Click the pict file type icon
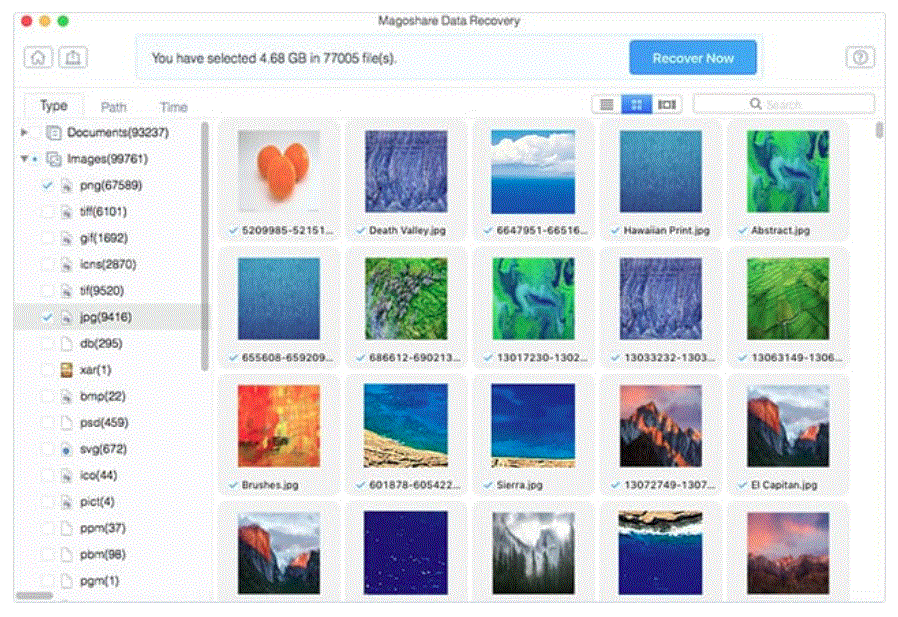 click(67, 502)
